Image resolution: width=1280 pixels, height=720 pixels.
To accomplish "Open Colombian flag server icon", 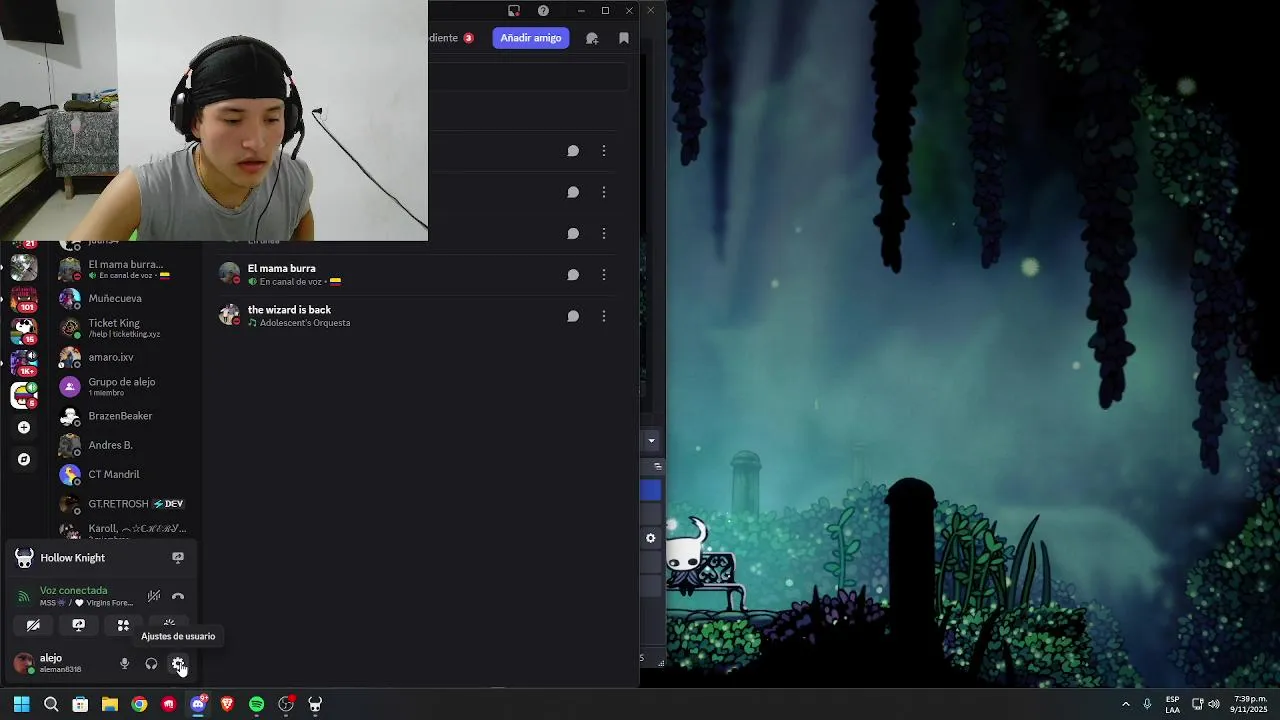I will pyautogui.click(x=24, y=396).
